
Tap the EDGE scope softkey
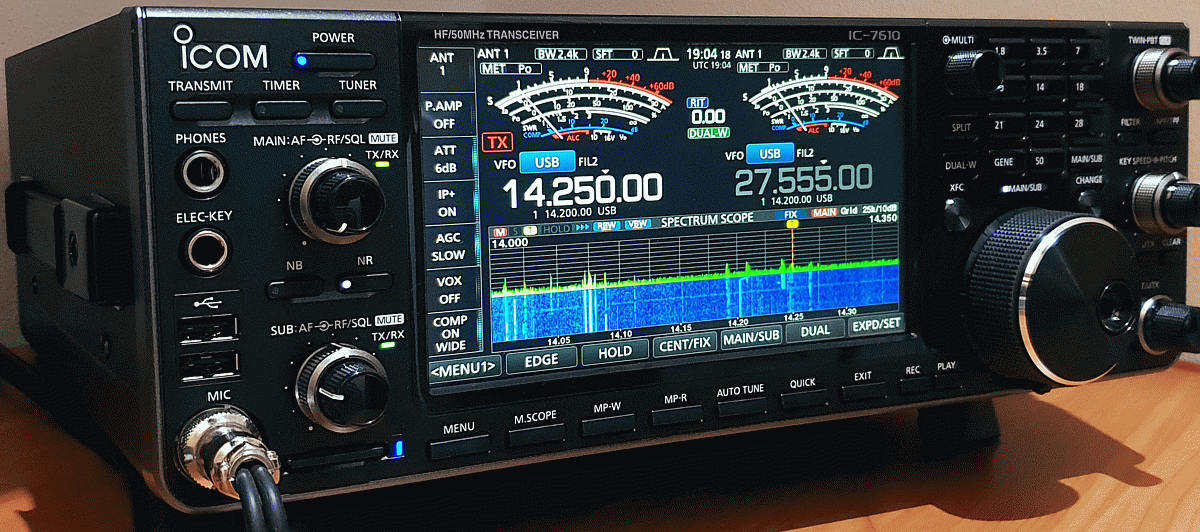[540, 362]
